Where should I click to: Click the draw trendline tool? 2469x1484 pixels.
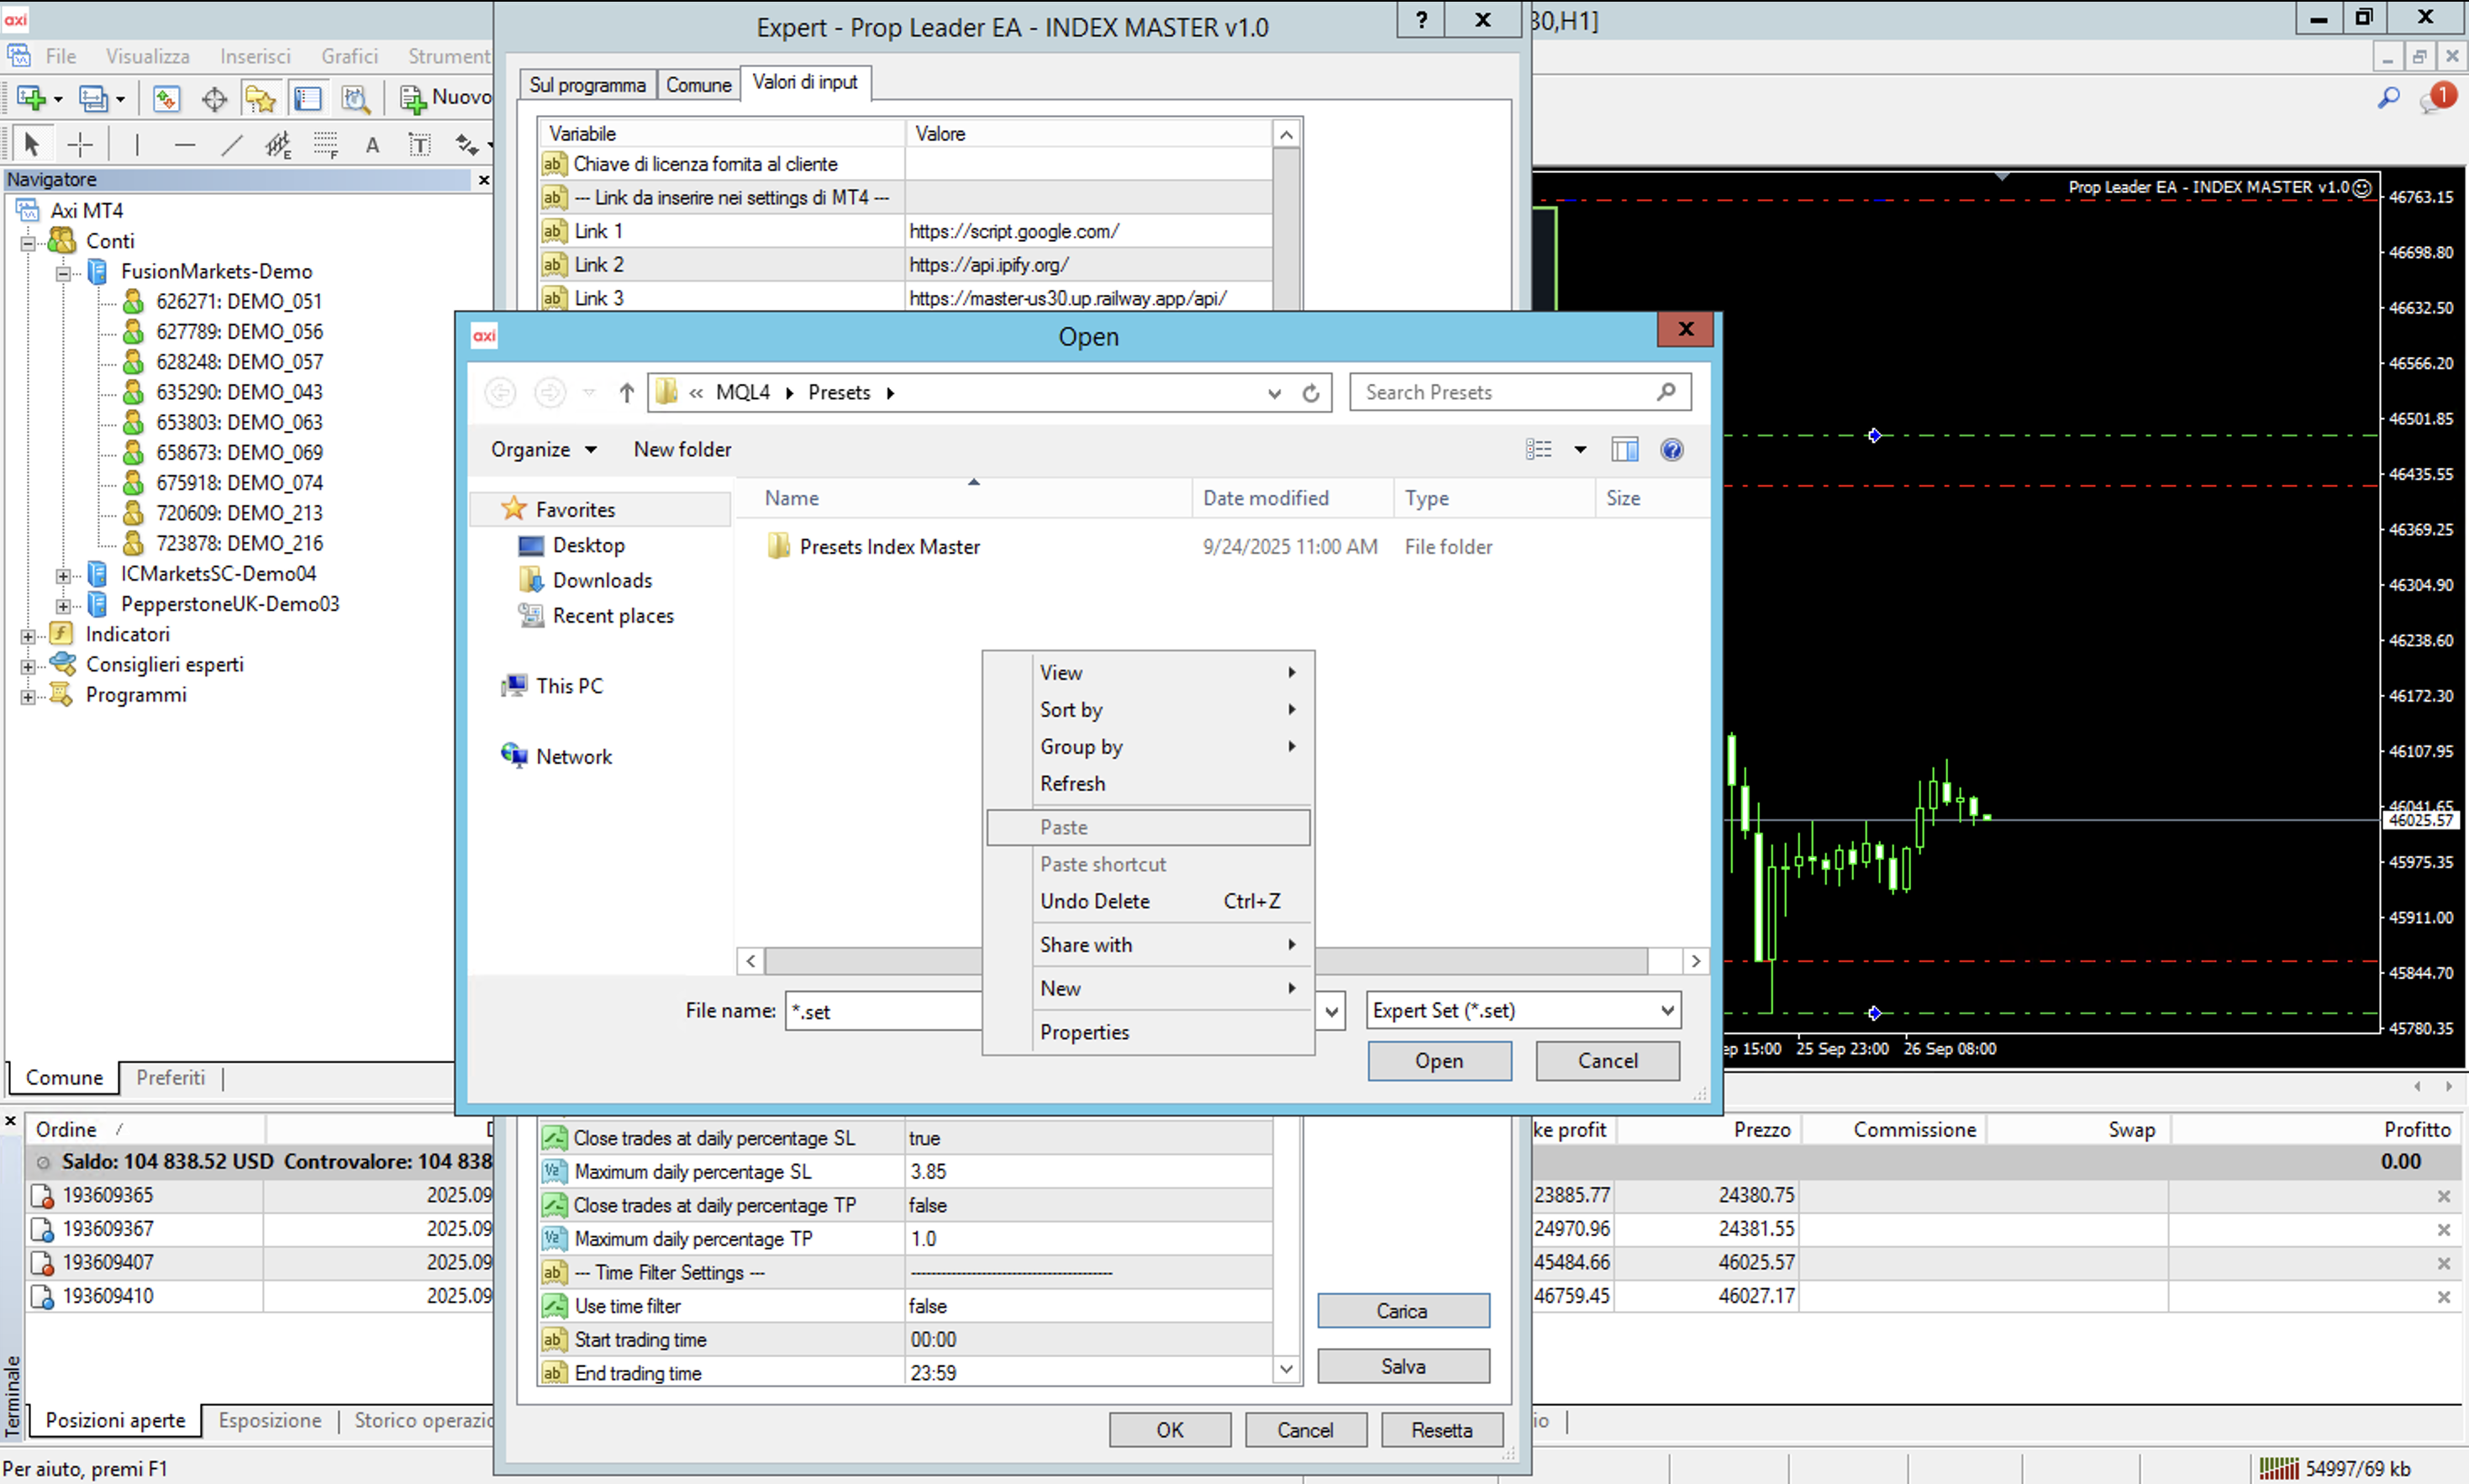click(x=231, y=145)
